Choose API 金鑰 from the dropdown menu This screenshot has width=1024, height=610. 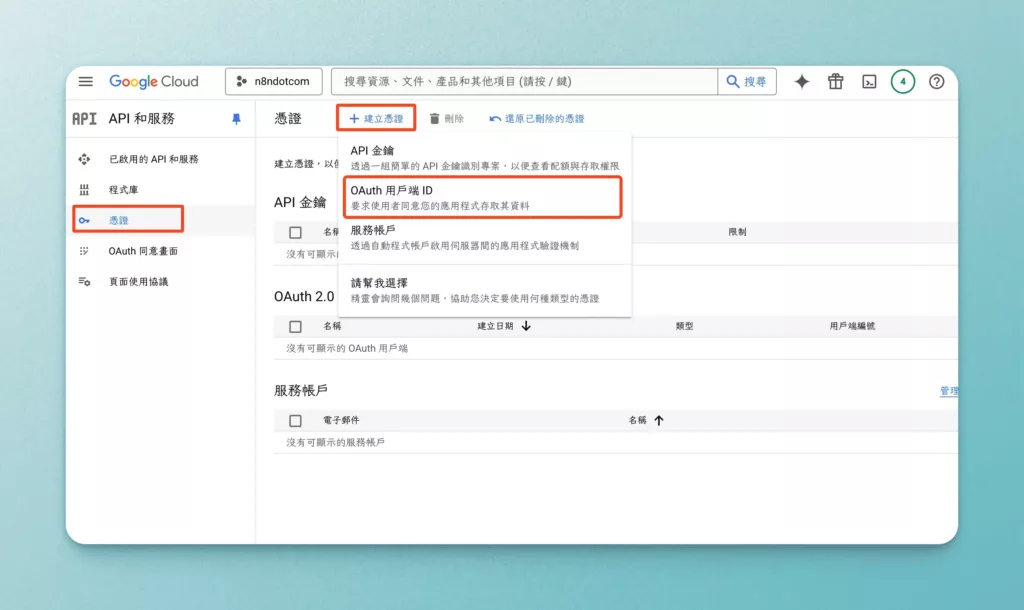[484, 157]
